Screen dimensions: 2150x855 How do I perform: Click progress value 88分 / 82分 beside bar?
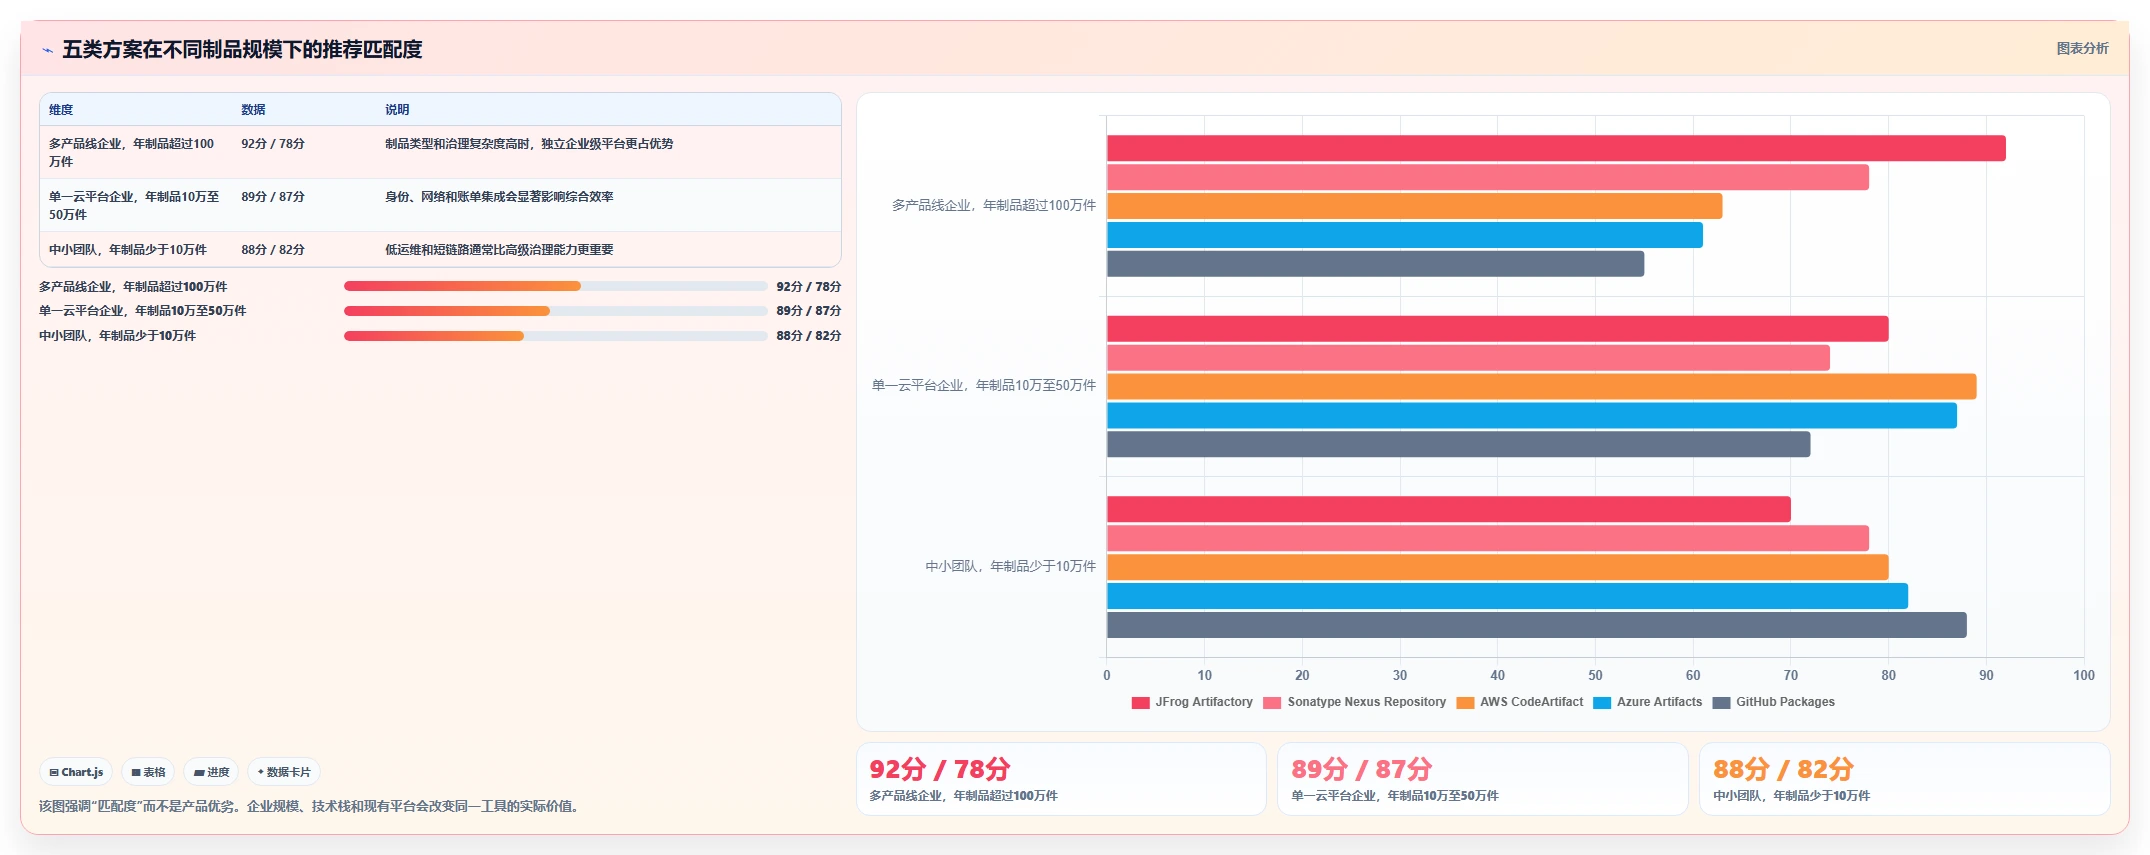pyautogui.click(x=808, y=336)
